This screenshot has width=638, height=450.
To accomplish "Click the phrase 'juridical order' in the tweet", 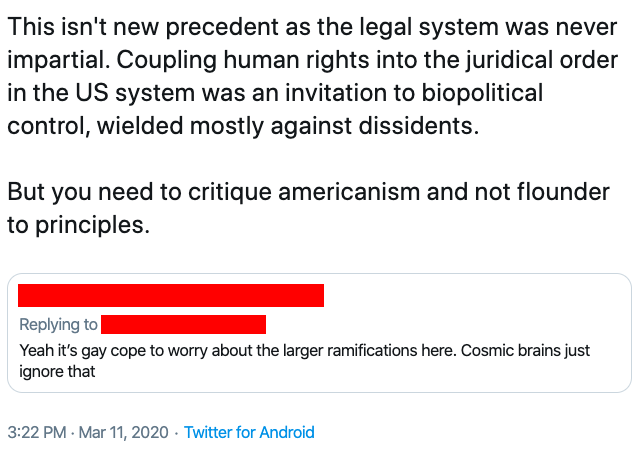I will coord(545,60).
